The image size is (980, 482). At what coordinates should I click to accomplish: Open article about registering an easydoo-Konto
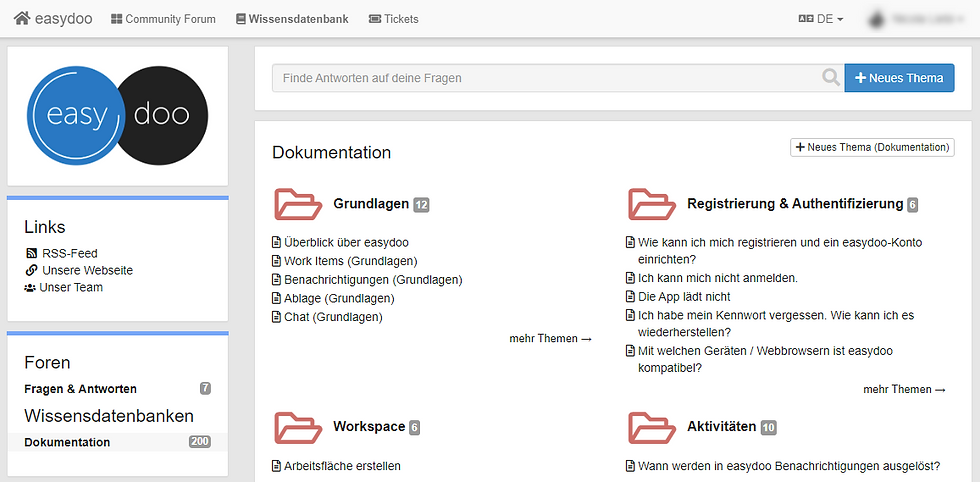click(x=780, y=251)
